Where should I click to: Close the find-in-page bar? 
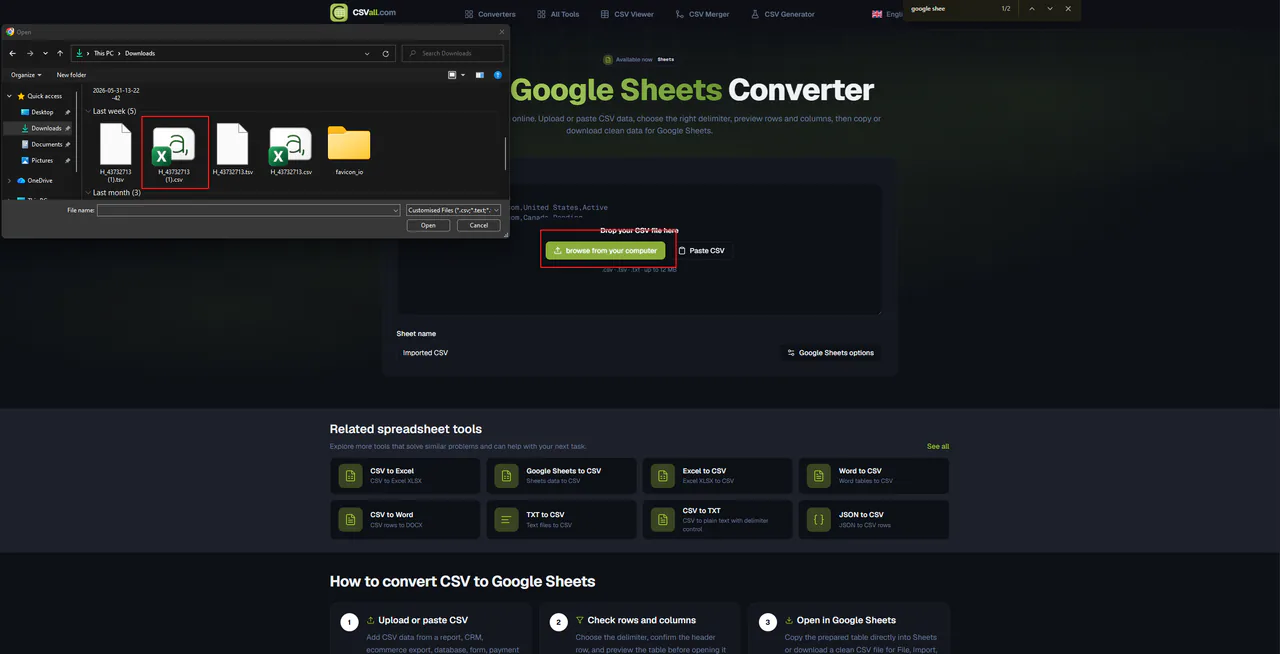pyautogui.click(x=1068, y=9)
